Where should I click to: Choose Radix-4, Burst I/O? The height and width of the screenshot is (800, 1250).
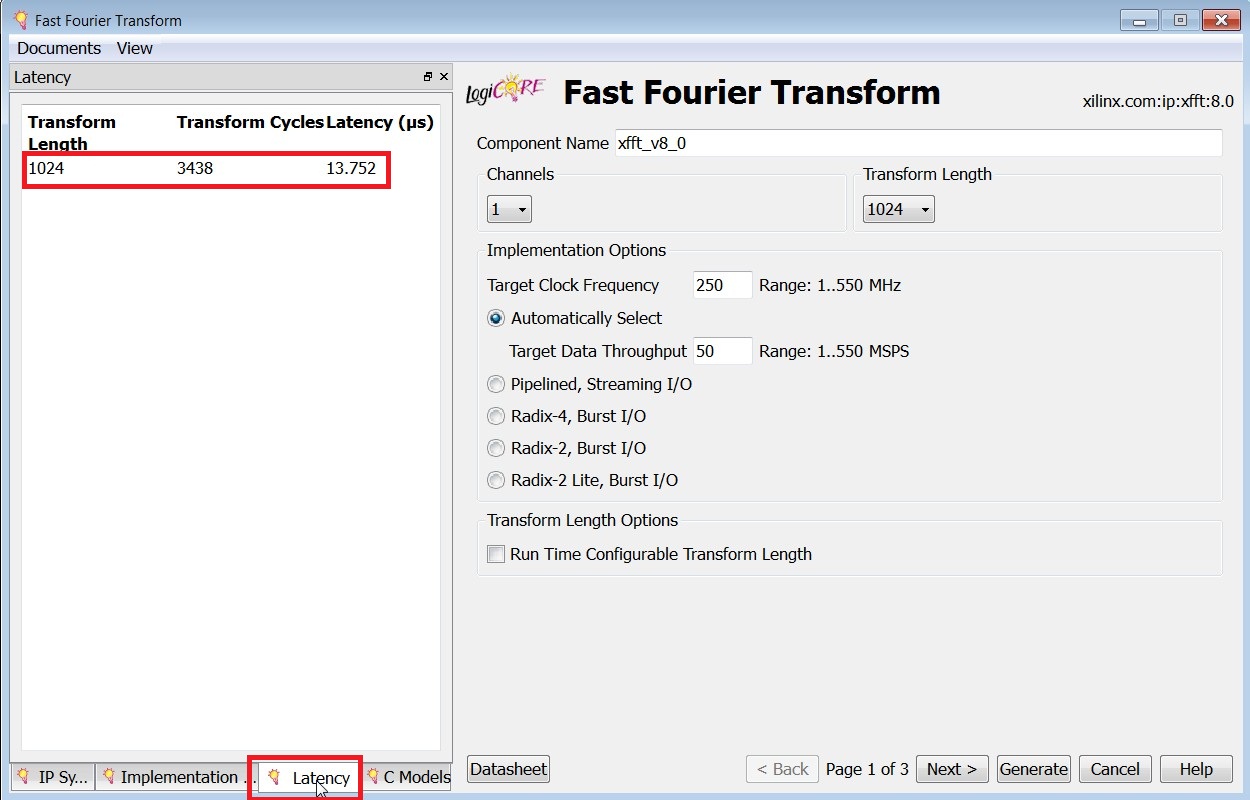(x=496, y=416)
